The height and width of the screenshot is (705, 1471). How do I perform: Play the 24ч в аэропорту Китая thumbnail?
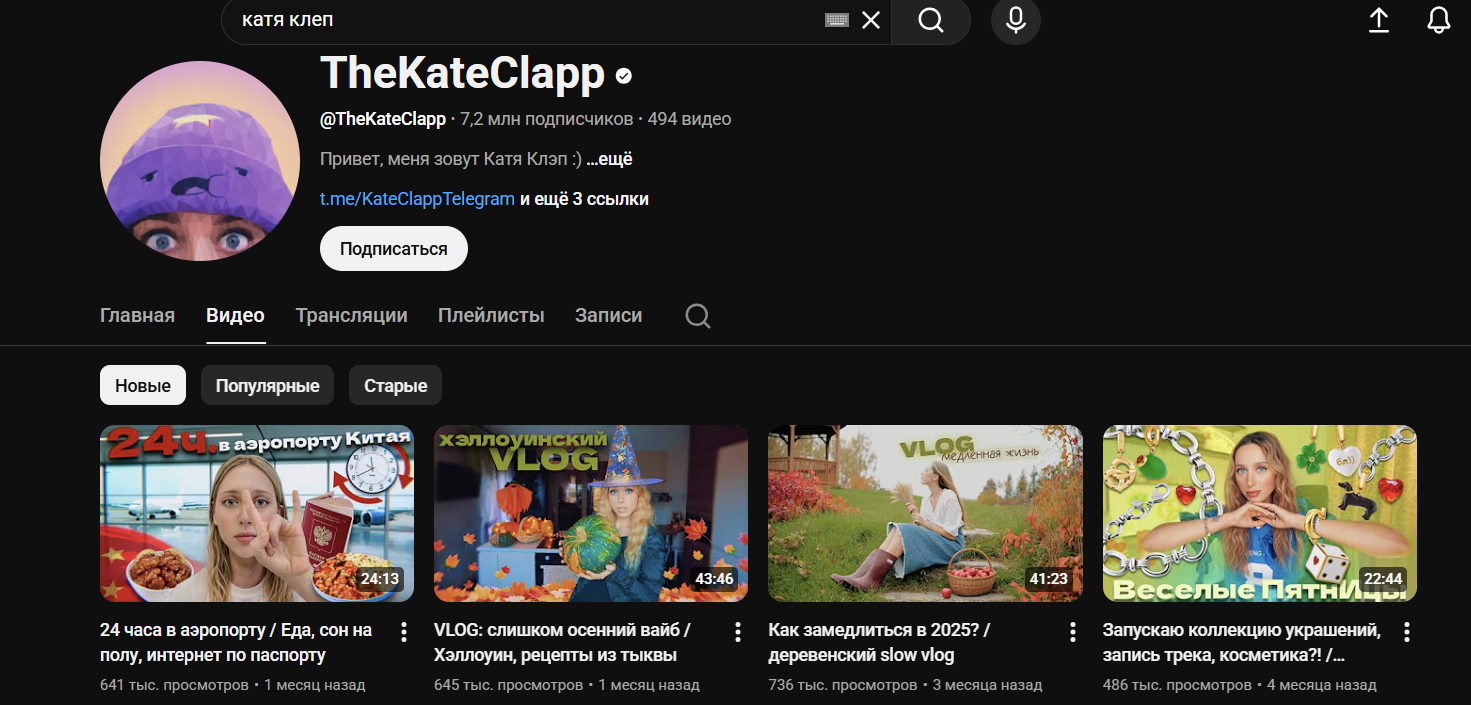[257, 513]
